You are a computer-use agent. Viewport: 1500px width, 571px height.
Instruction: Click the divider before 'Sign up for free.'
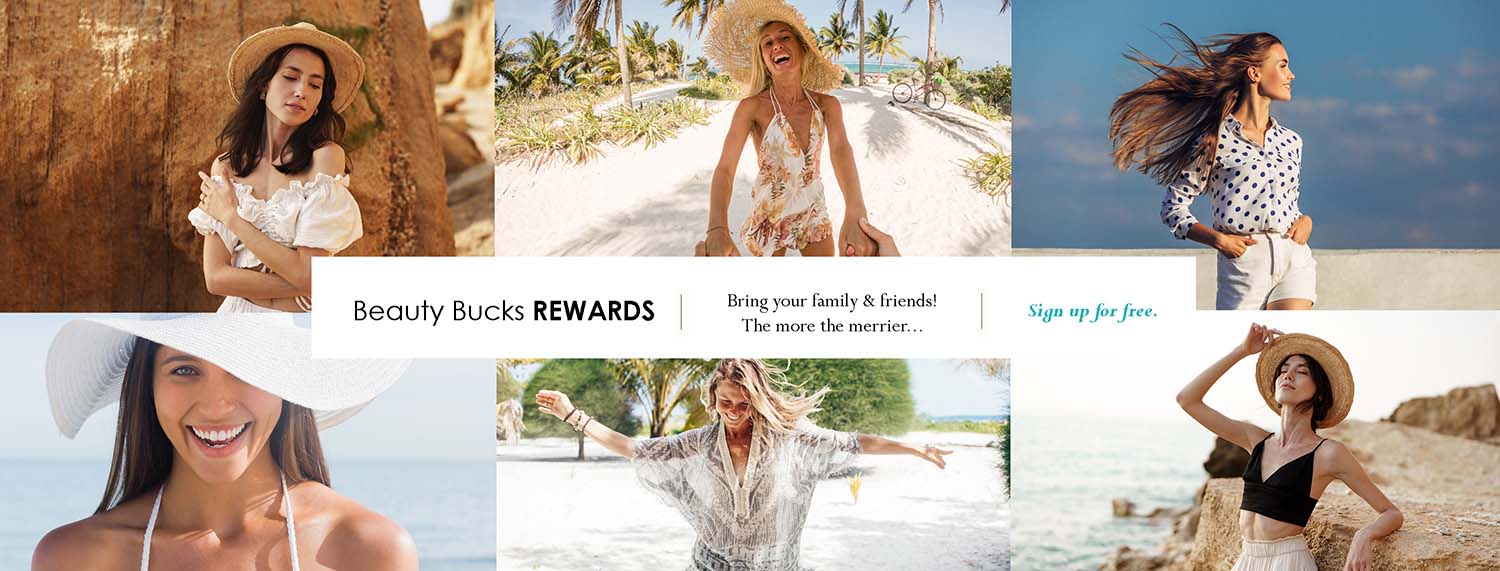click(981, 311)
